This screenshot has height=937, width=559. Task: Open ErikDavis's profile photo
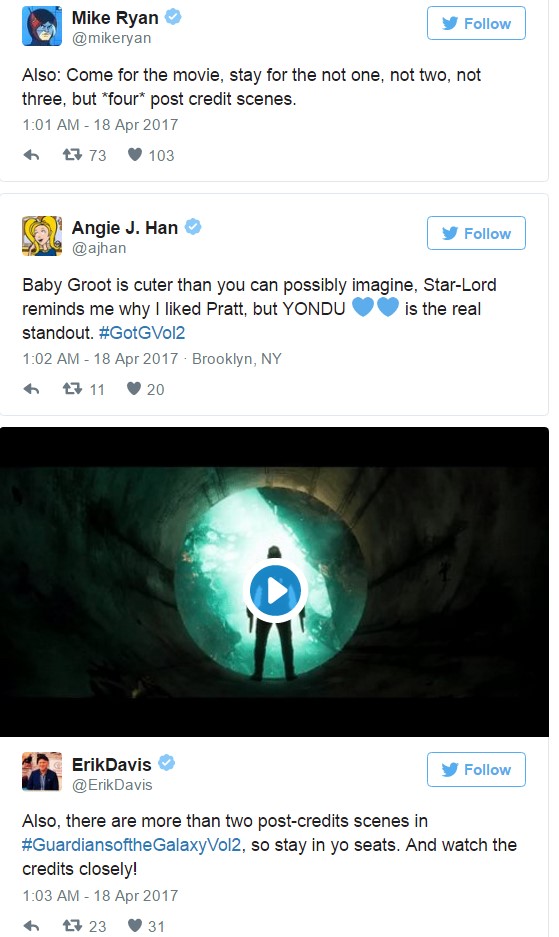(42, 771)
